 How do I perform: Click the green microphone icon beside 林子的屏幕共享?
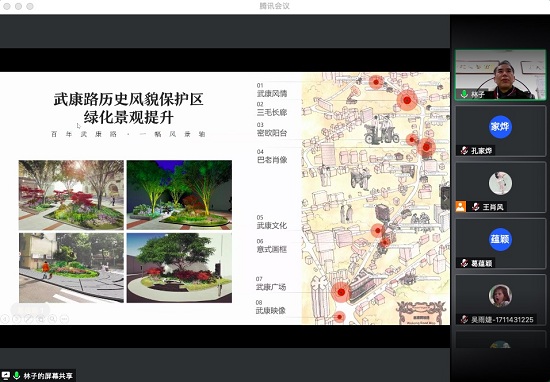[16, 375]
